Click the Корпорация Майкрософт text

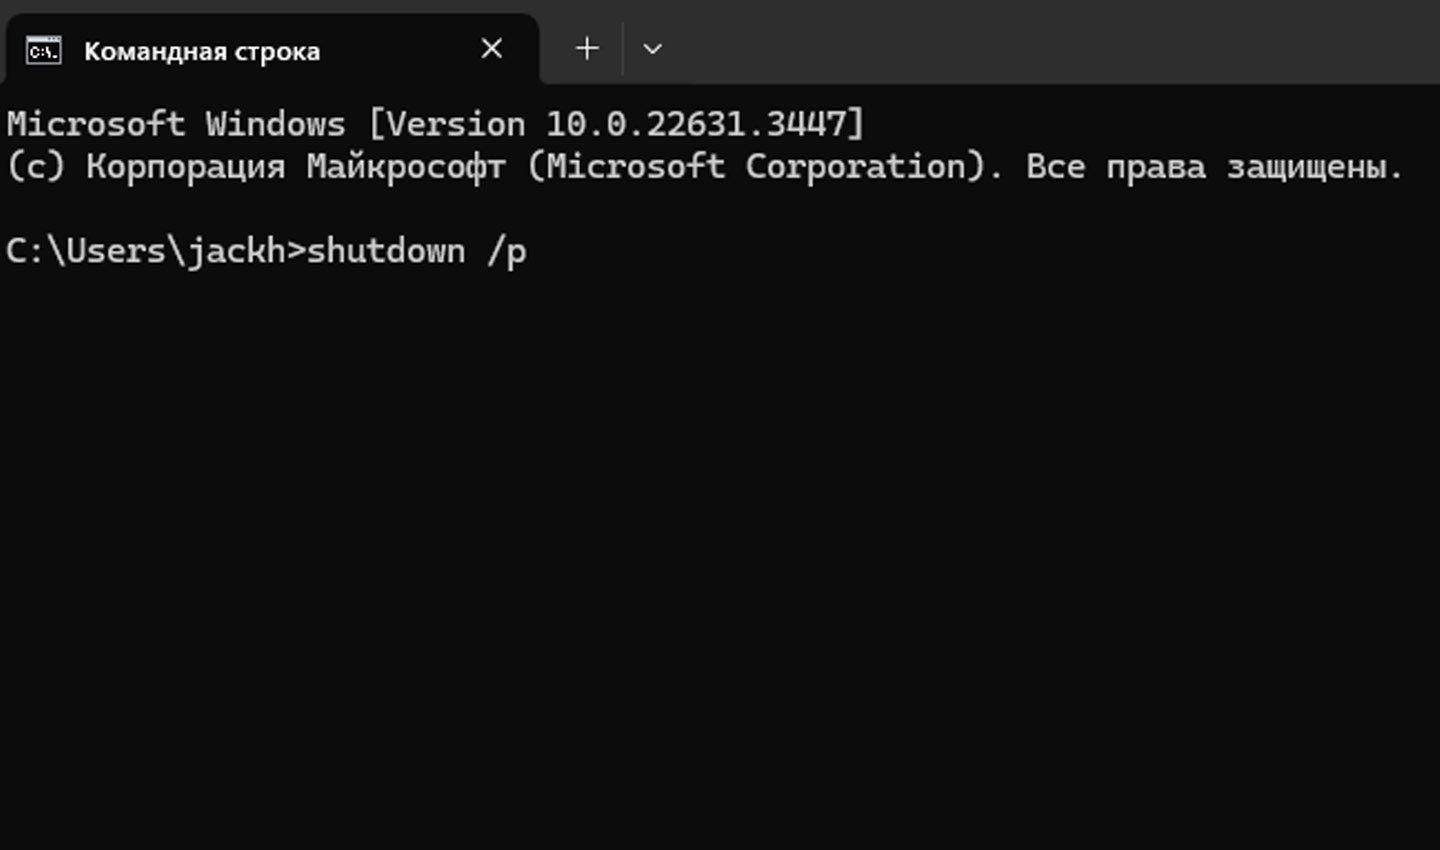pos(295,167)
